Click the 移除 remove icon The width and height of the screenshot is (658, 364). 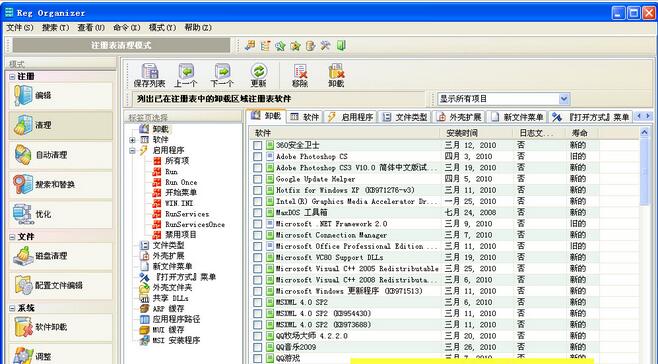click(300, 75)
